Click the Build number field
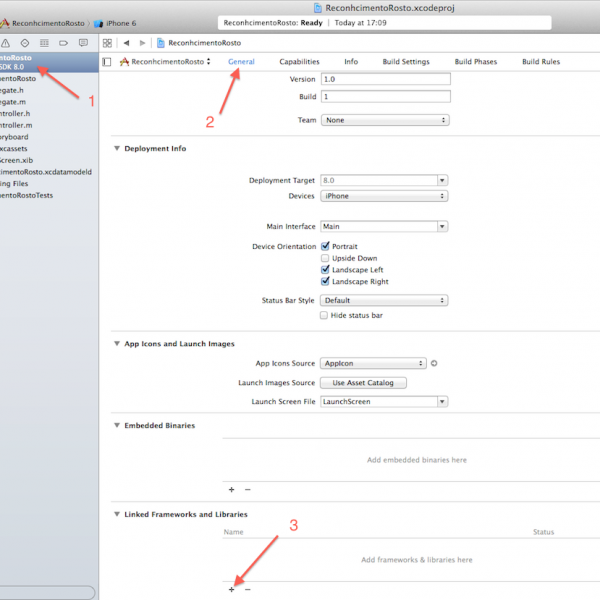Image resolution: width=600 pixels, height=600 pixels. click(x=386, y=96)
